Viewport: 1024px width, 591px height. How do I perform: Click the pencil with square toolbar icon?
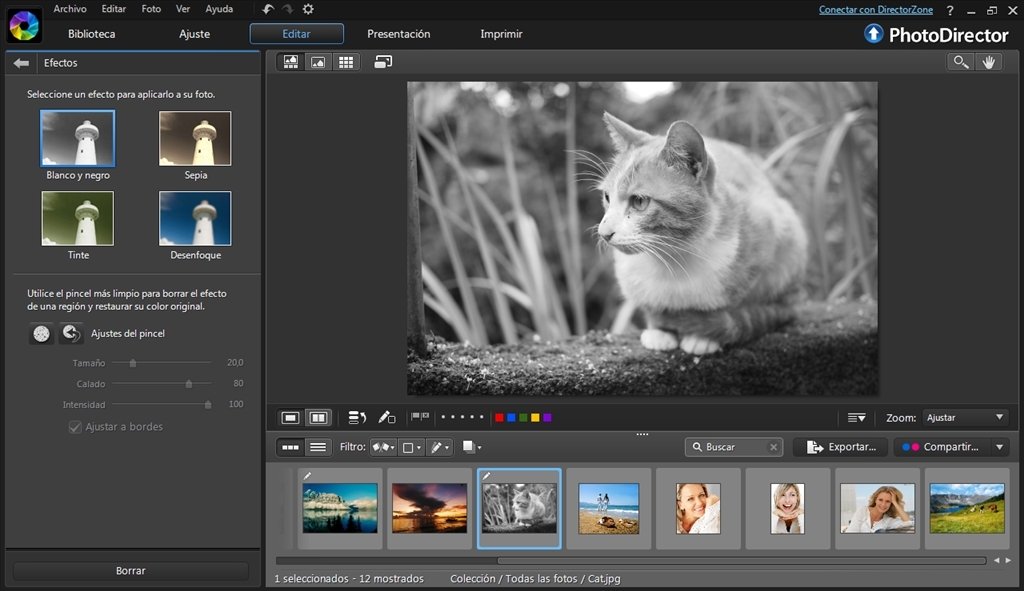click(x=387, y=417)
